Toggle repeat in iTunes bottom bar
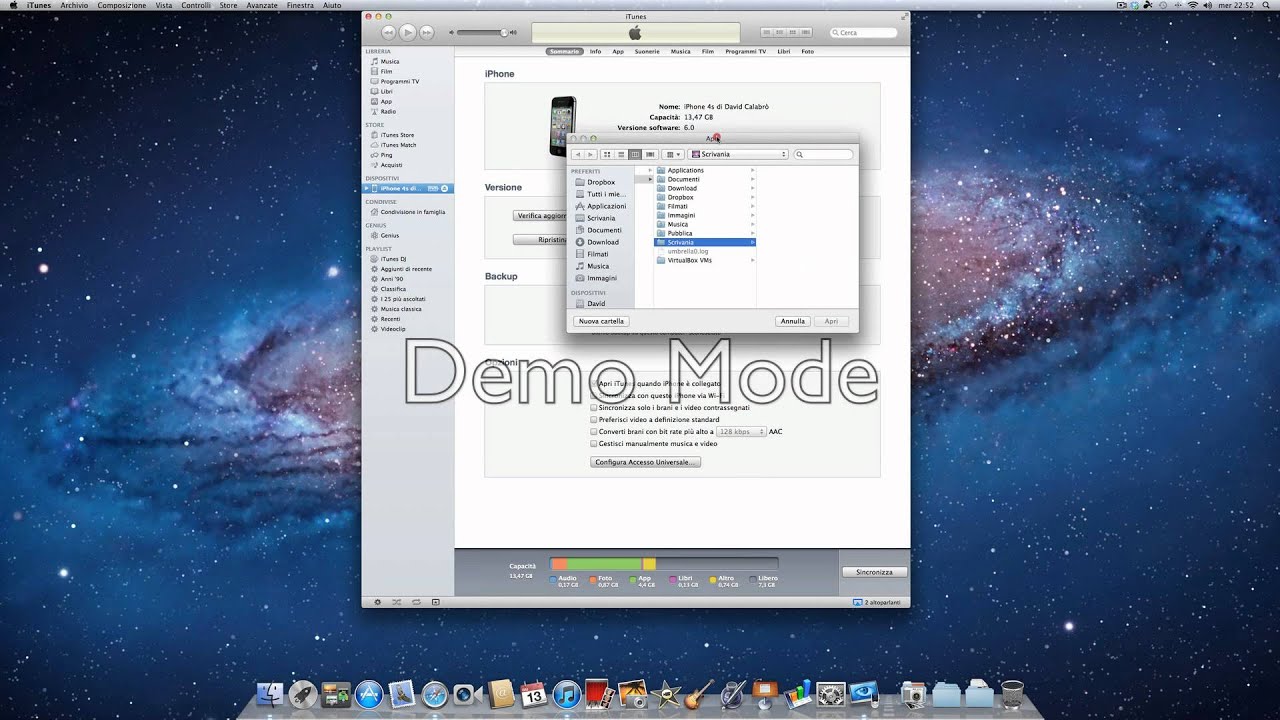 pos(416,602)
